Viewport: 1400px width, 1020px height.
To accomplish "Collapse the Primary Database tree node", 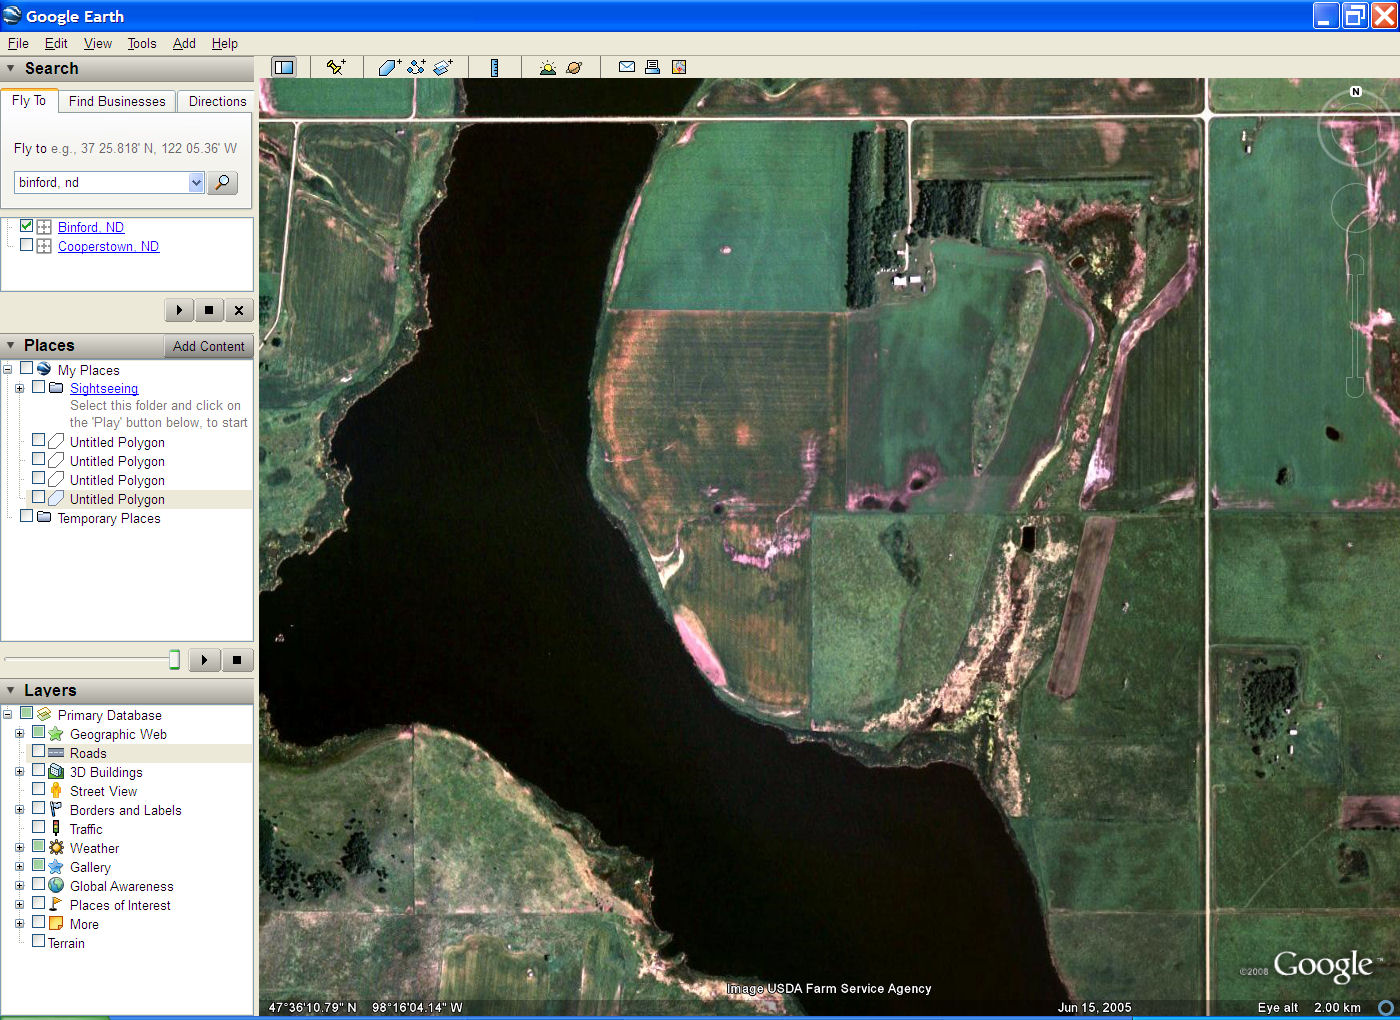I will (7, 715).
